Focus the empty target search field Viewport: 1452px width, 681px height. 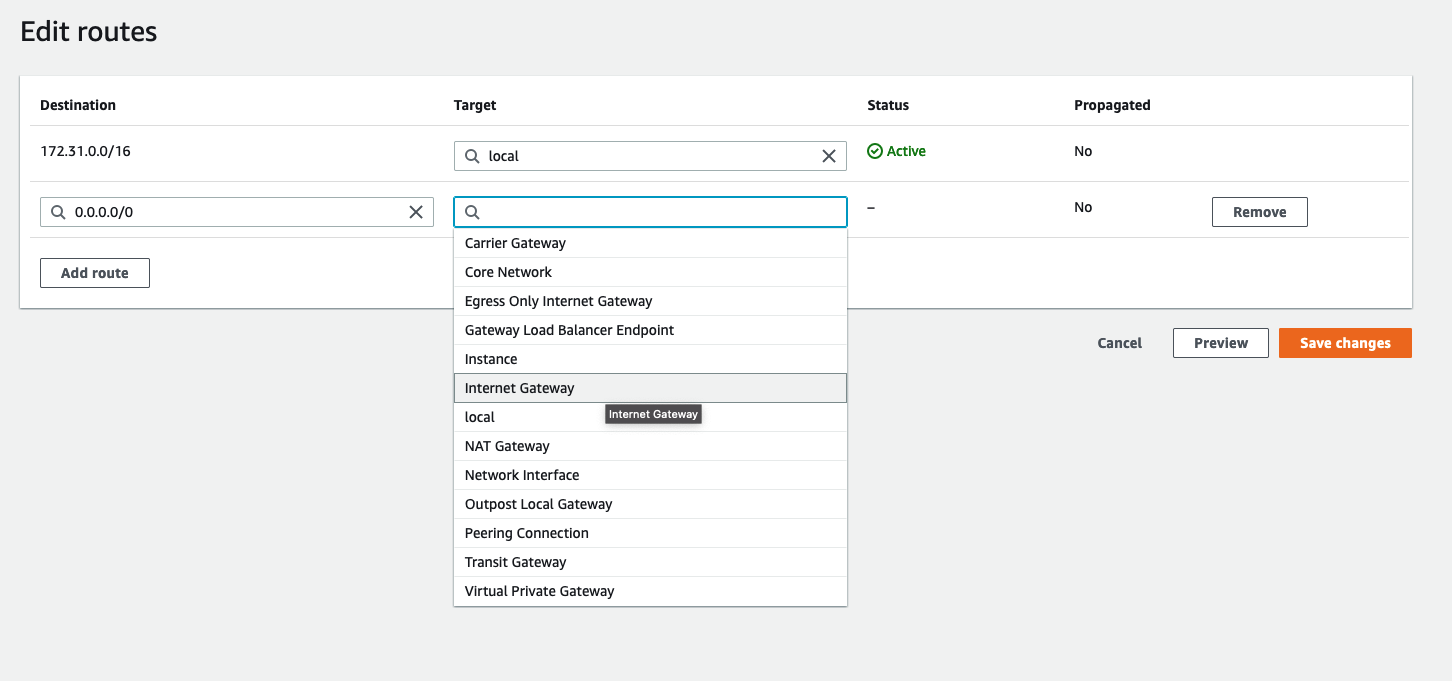[x=660, y=212]
